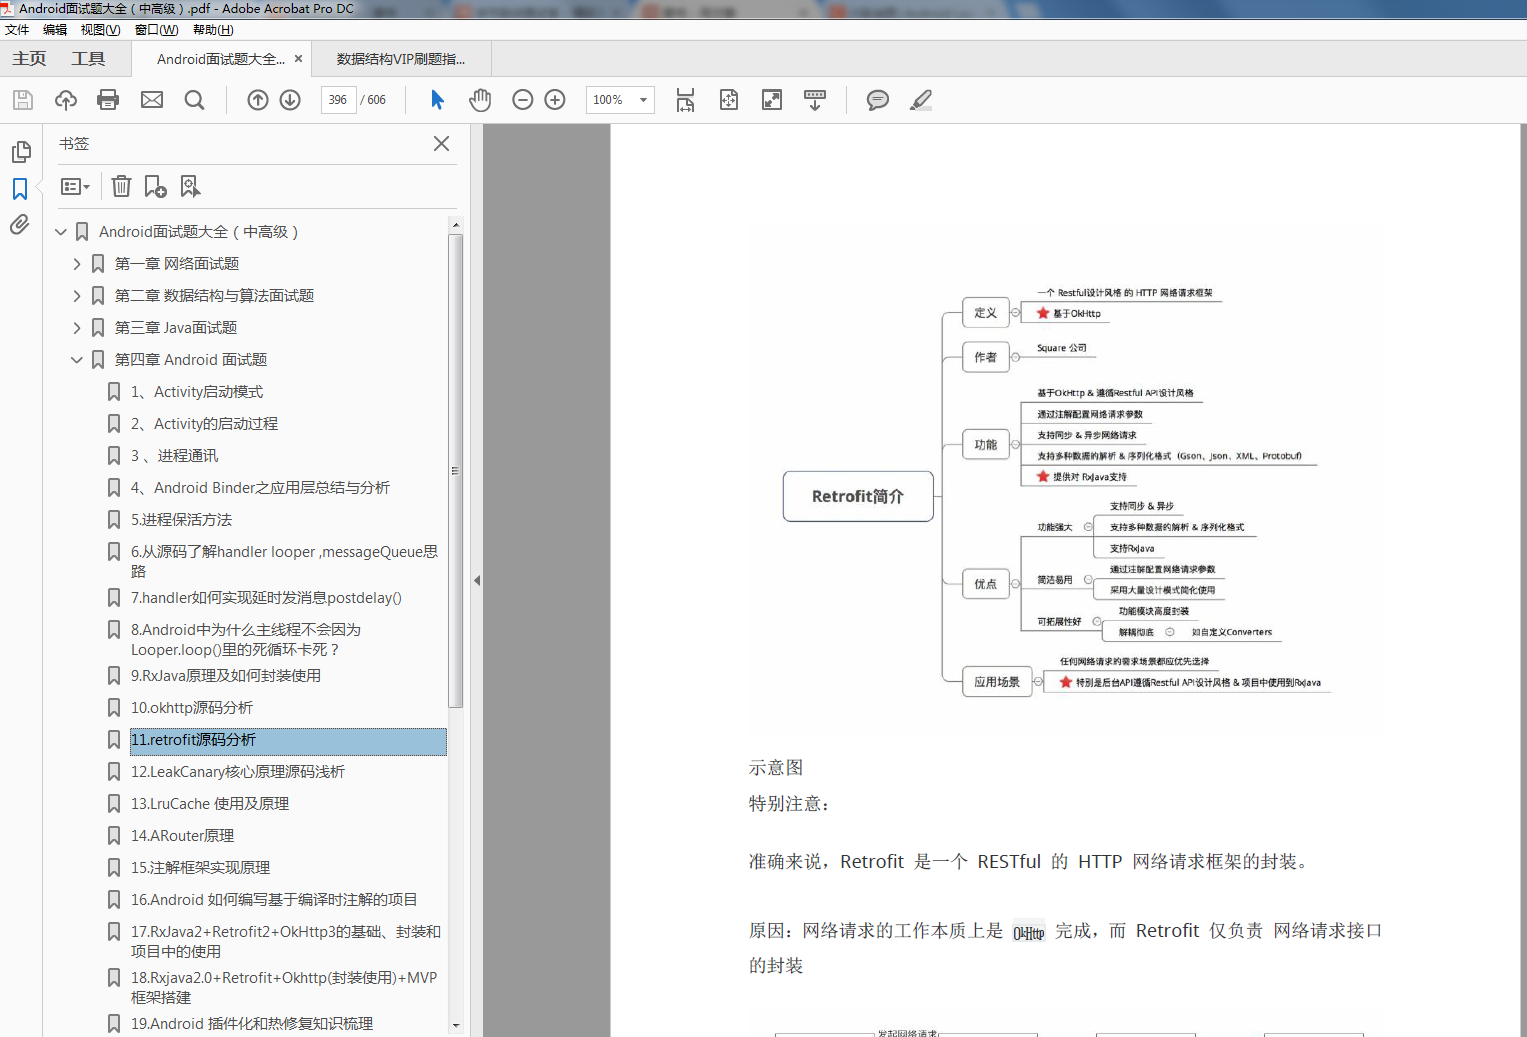1527x1037 pixels.
Task: Open bookmark 9.RxJava原理及如何封装使用
Action: pyautogui.click(x=226, y=676)
